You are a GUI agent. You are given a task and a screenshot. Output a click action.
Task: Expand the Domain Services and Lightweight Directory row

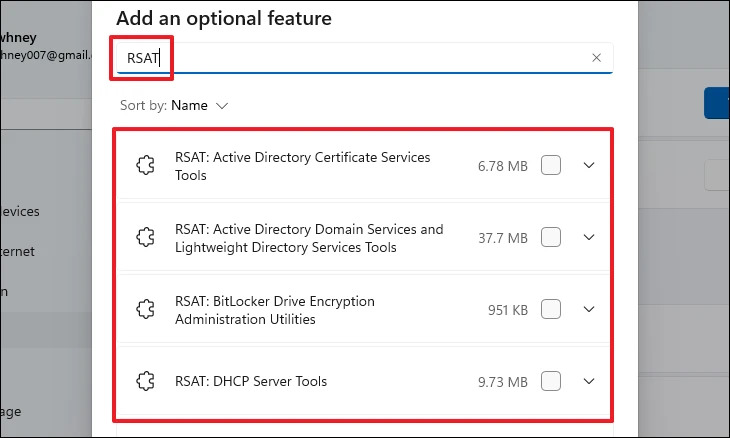coord(588,238)
